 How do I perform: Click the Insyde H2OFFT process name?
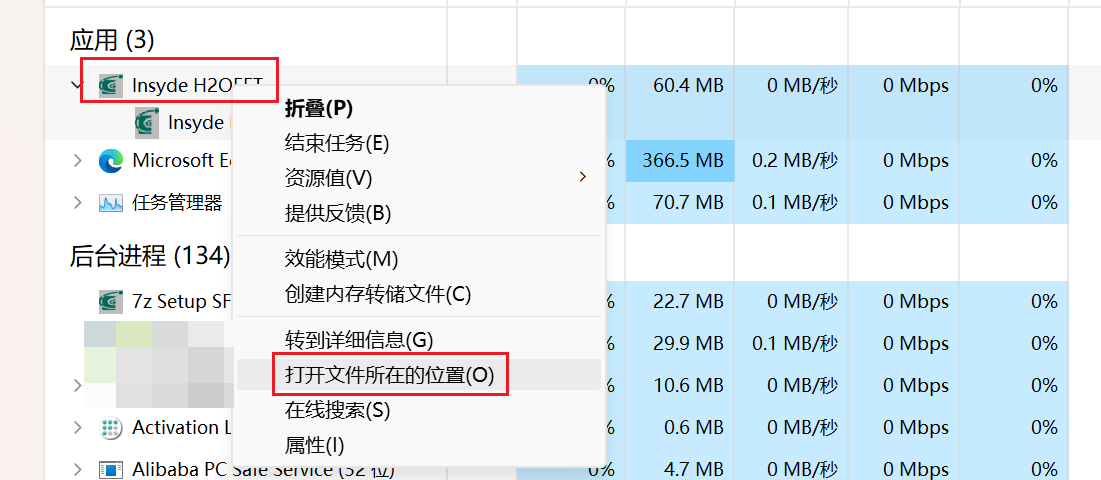197,86
